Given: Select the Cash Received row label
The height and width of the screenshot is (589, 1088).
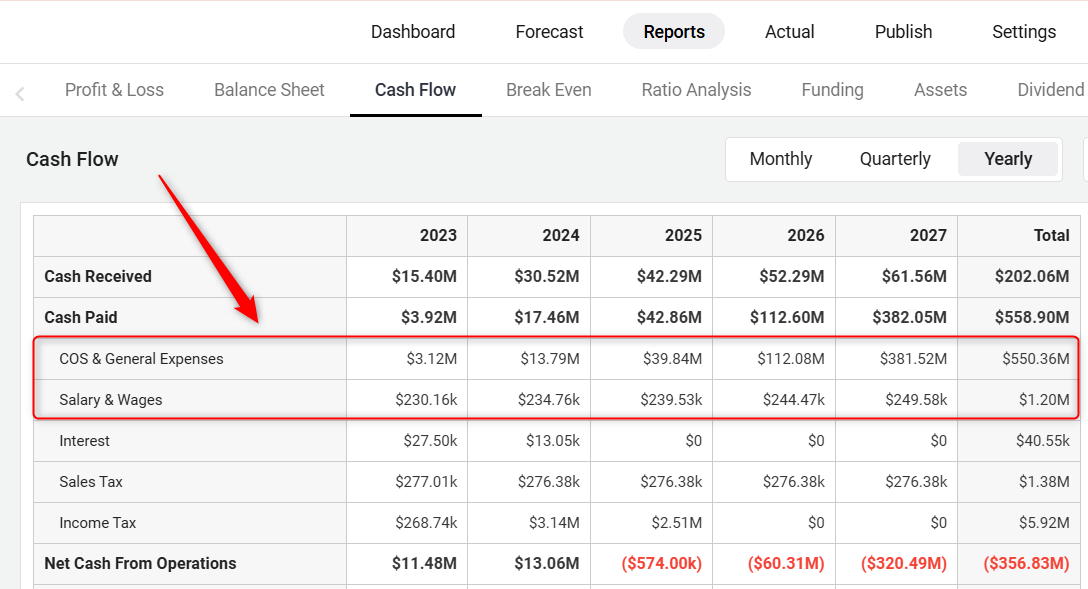Looking at the screenshot, I should coord(98,277).
